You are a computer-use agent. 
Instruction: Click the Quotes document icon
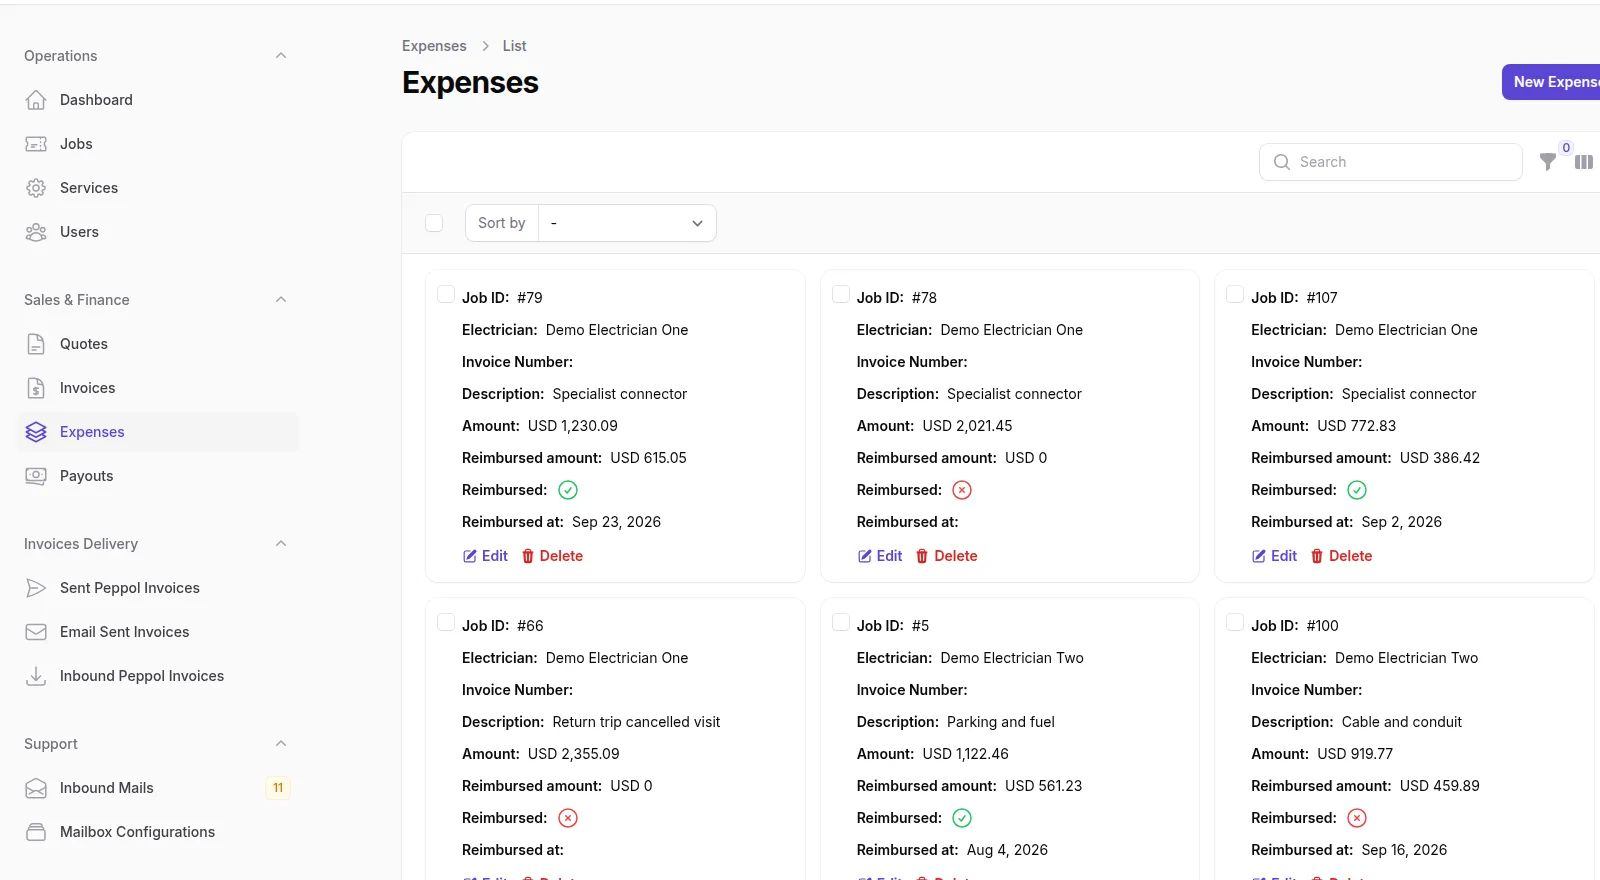[36, 344]
